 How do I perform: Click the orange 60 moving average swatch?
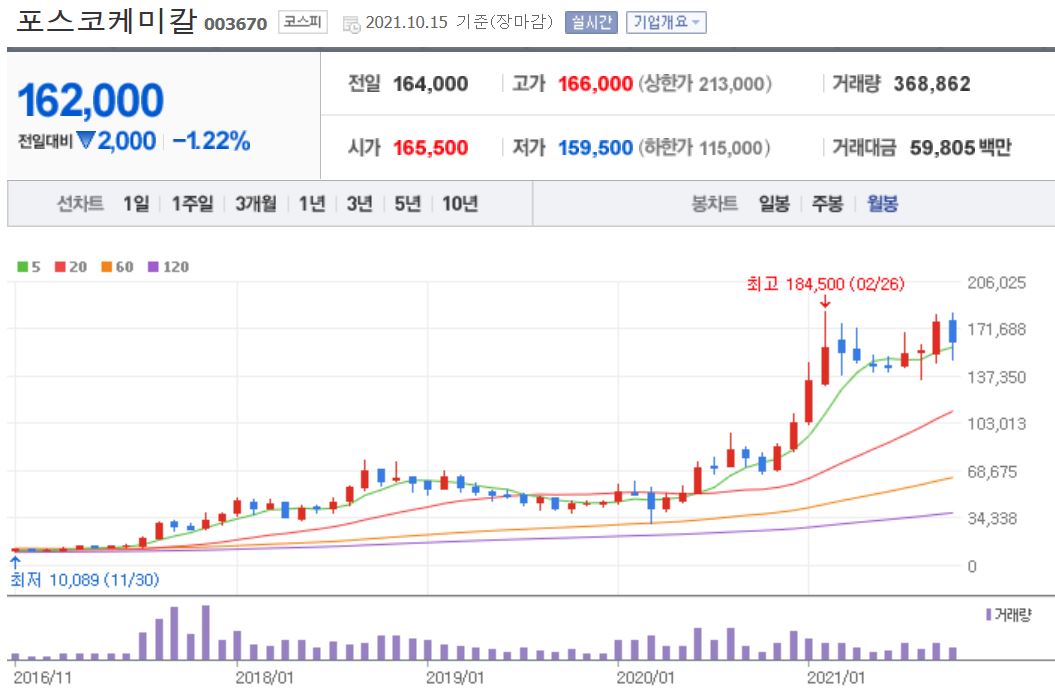(x=106, y=267)
